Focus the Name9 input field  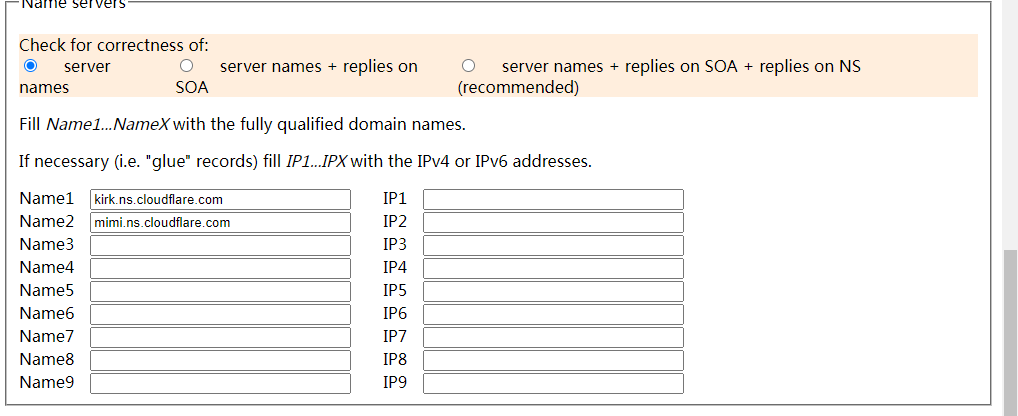[x=220, y=384]
